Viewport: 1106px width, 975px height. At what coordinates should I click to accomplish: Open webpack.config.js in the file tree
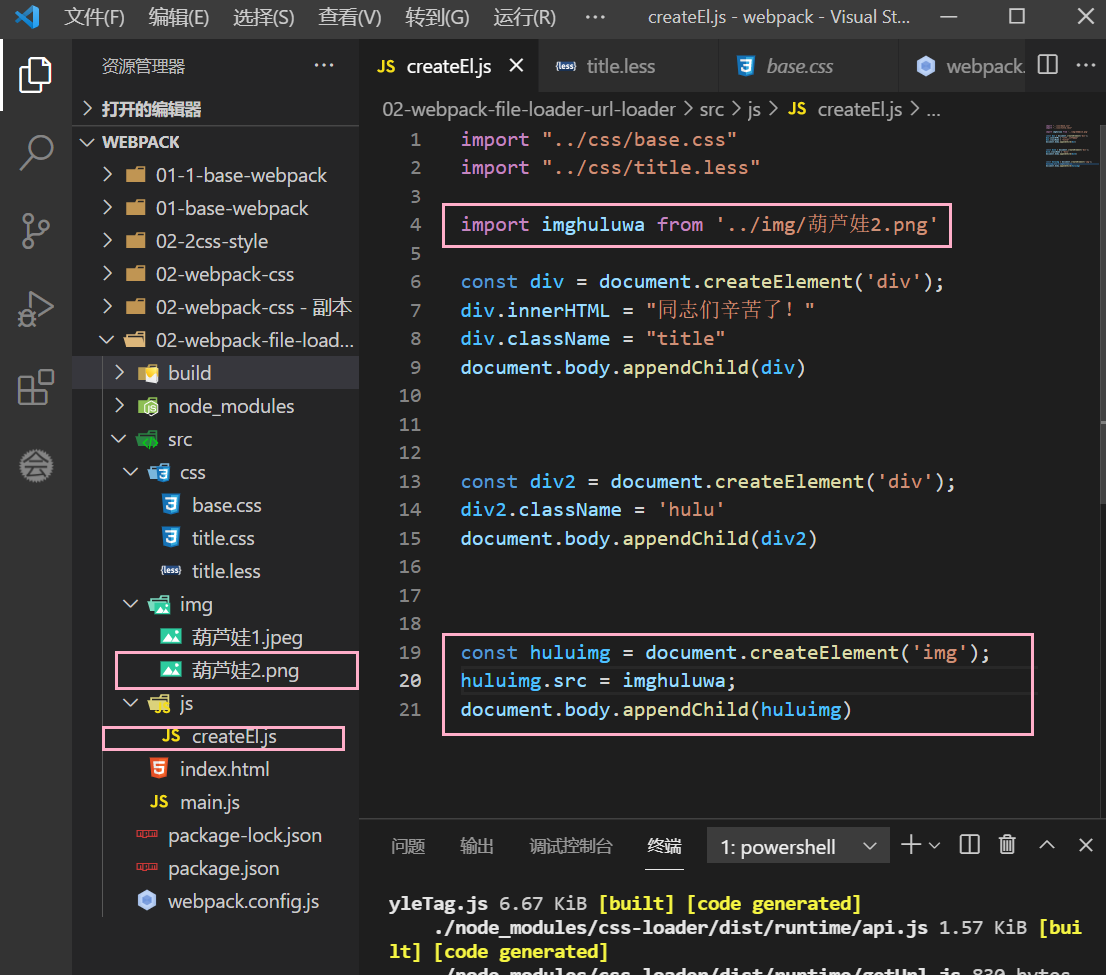(x=243, y=901)
